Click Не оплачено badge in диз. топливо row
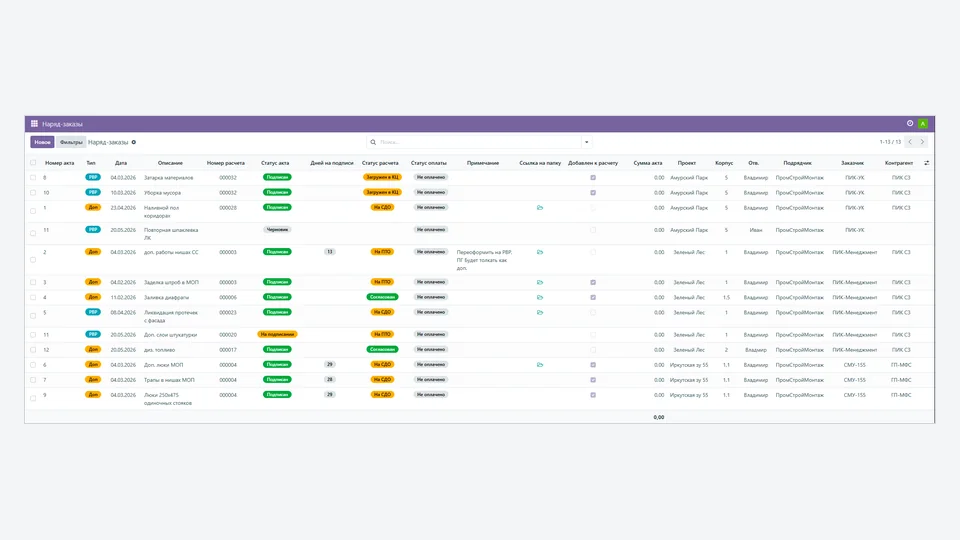Image resolution: width=960 pixels, height=540 pixels. (431, 350)
